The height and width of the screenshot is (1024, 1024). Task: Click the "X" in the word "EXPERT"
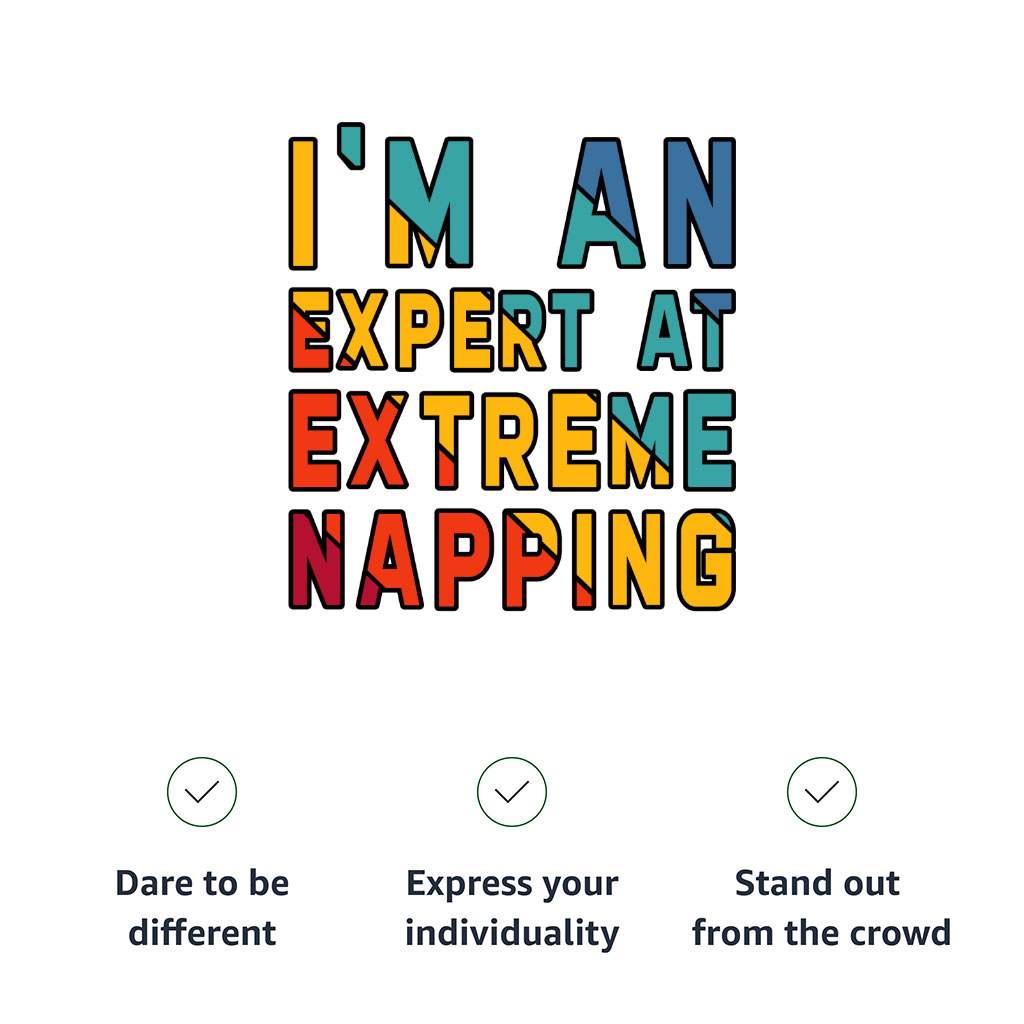coord(365,329)
